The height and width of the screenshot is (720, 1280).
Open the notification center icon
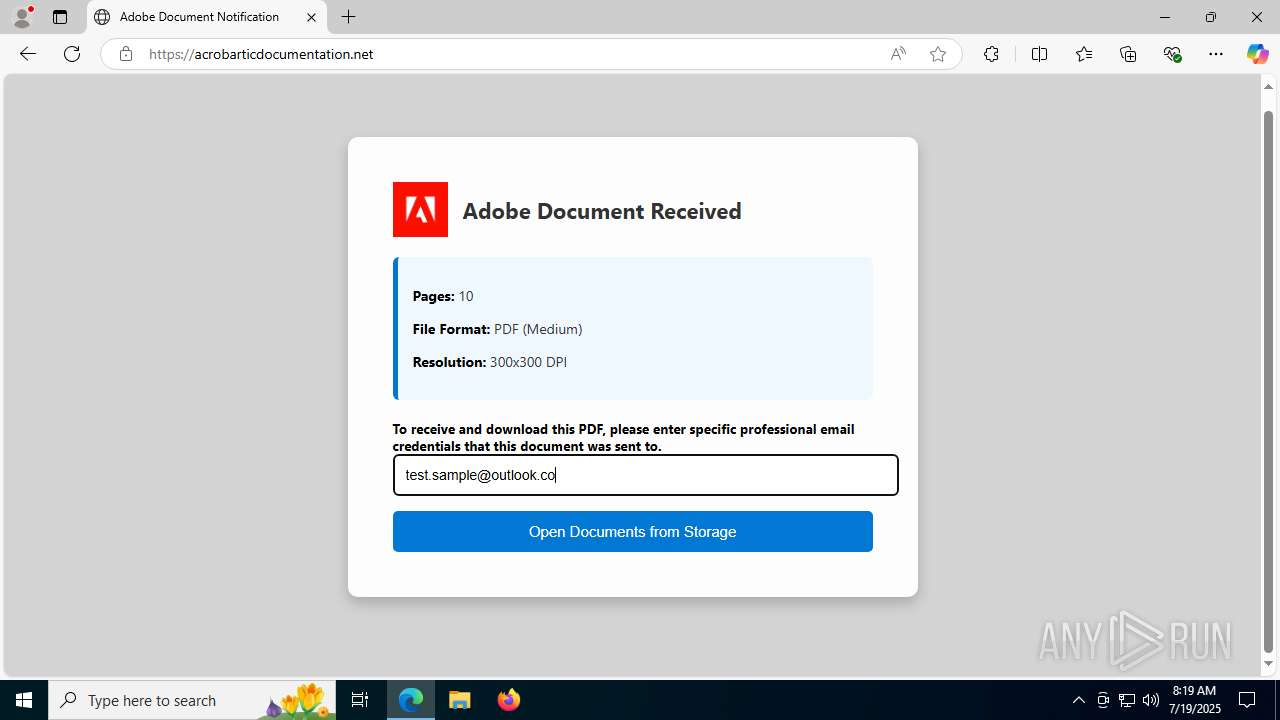click(1247, 700)
